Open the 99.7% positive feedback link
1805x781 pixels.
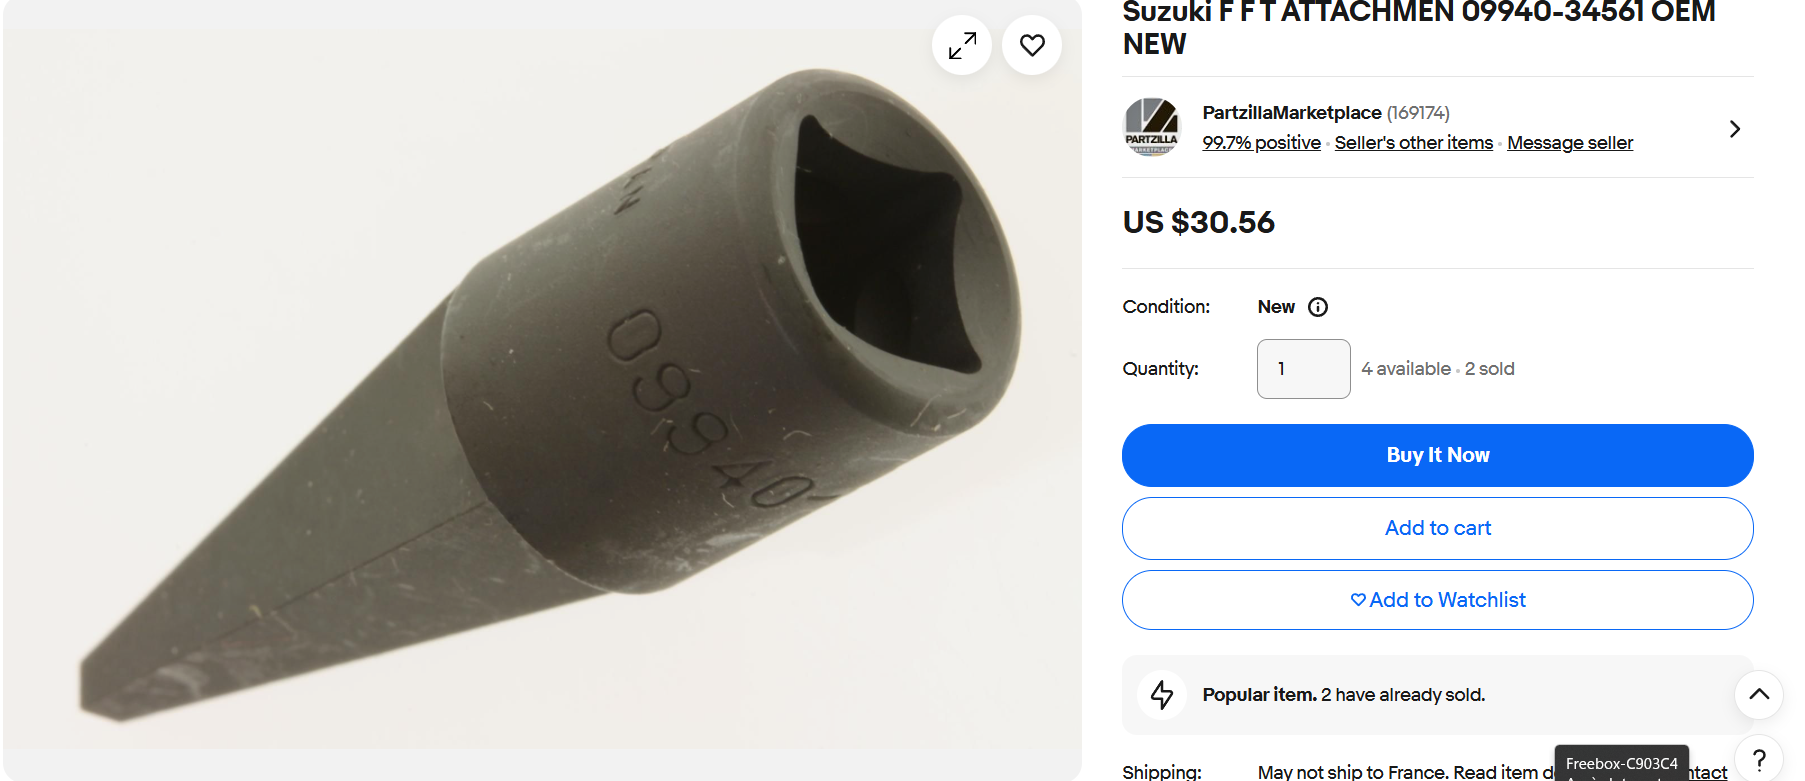click(1261, 143)
